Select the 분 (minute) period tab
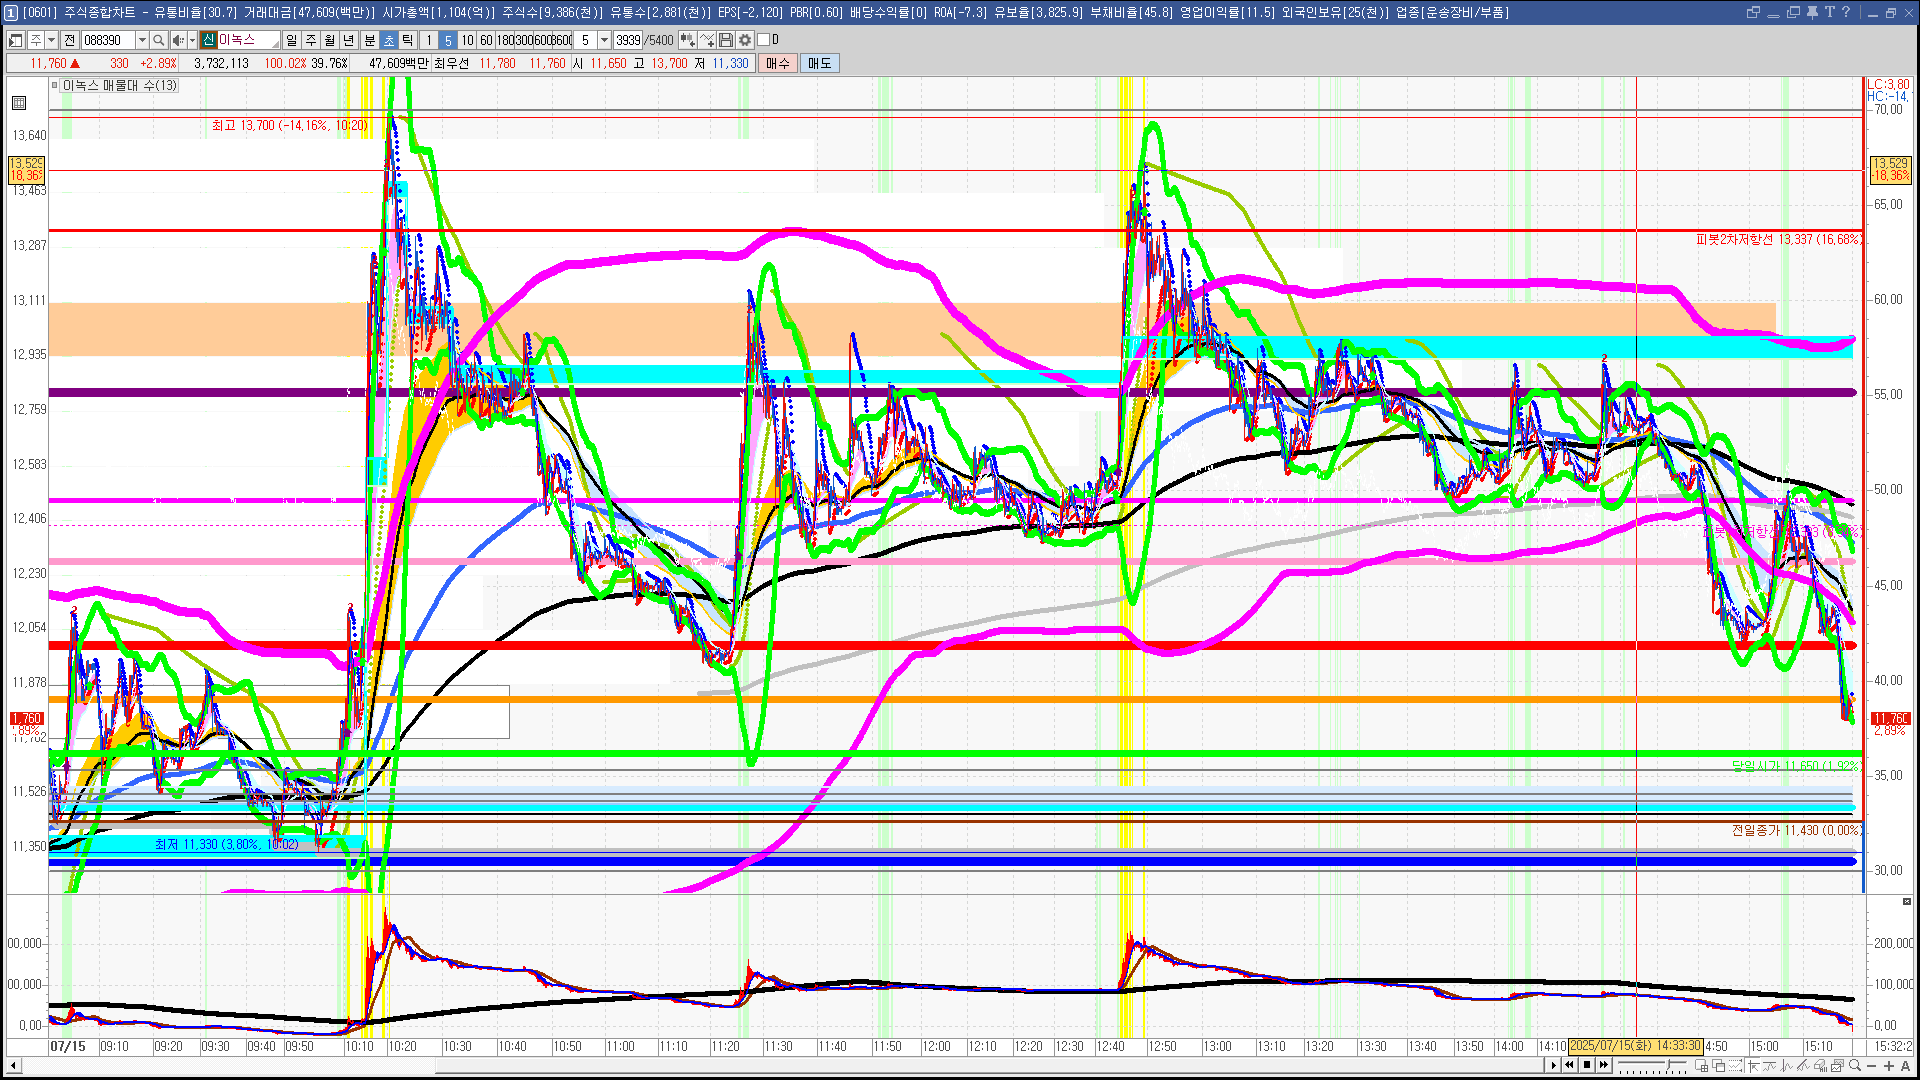The width and height of the screenshot is (1920, 1080). pyautogui.click(x=369, y=40)
